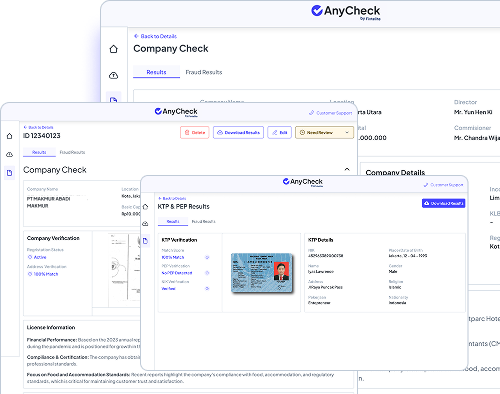Image resolution: width=500 pixels, height=394 pixels.
Task: Click info icon next to No PEP Detected
Action: tap(207, 273)
